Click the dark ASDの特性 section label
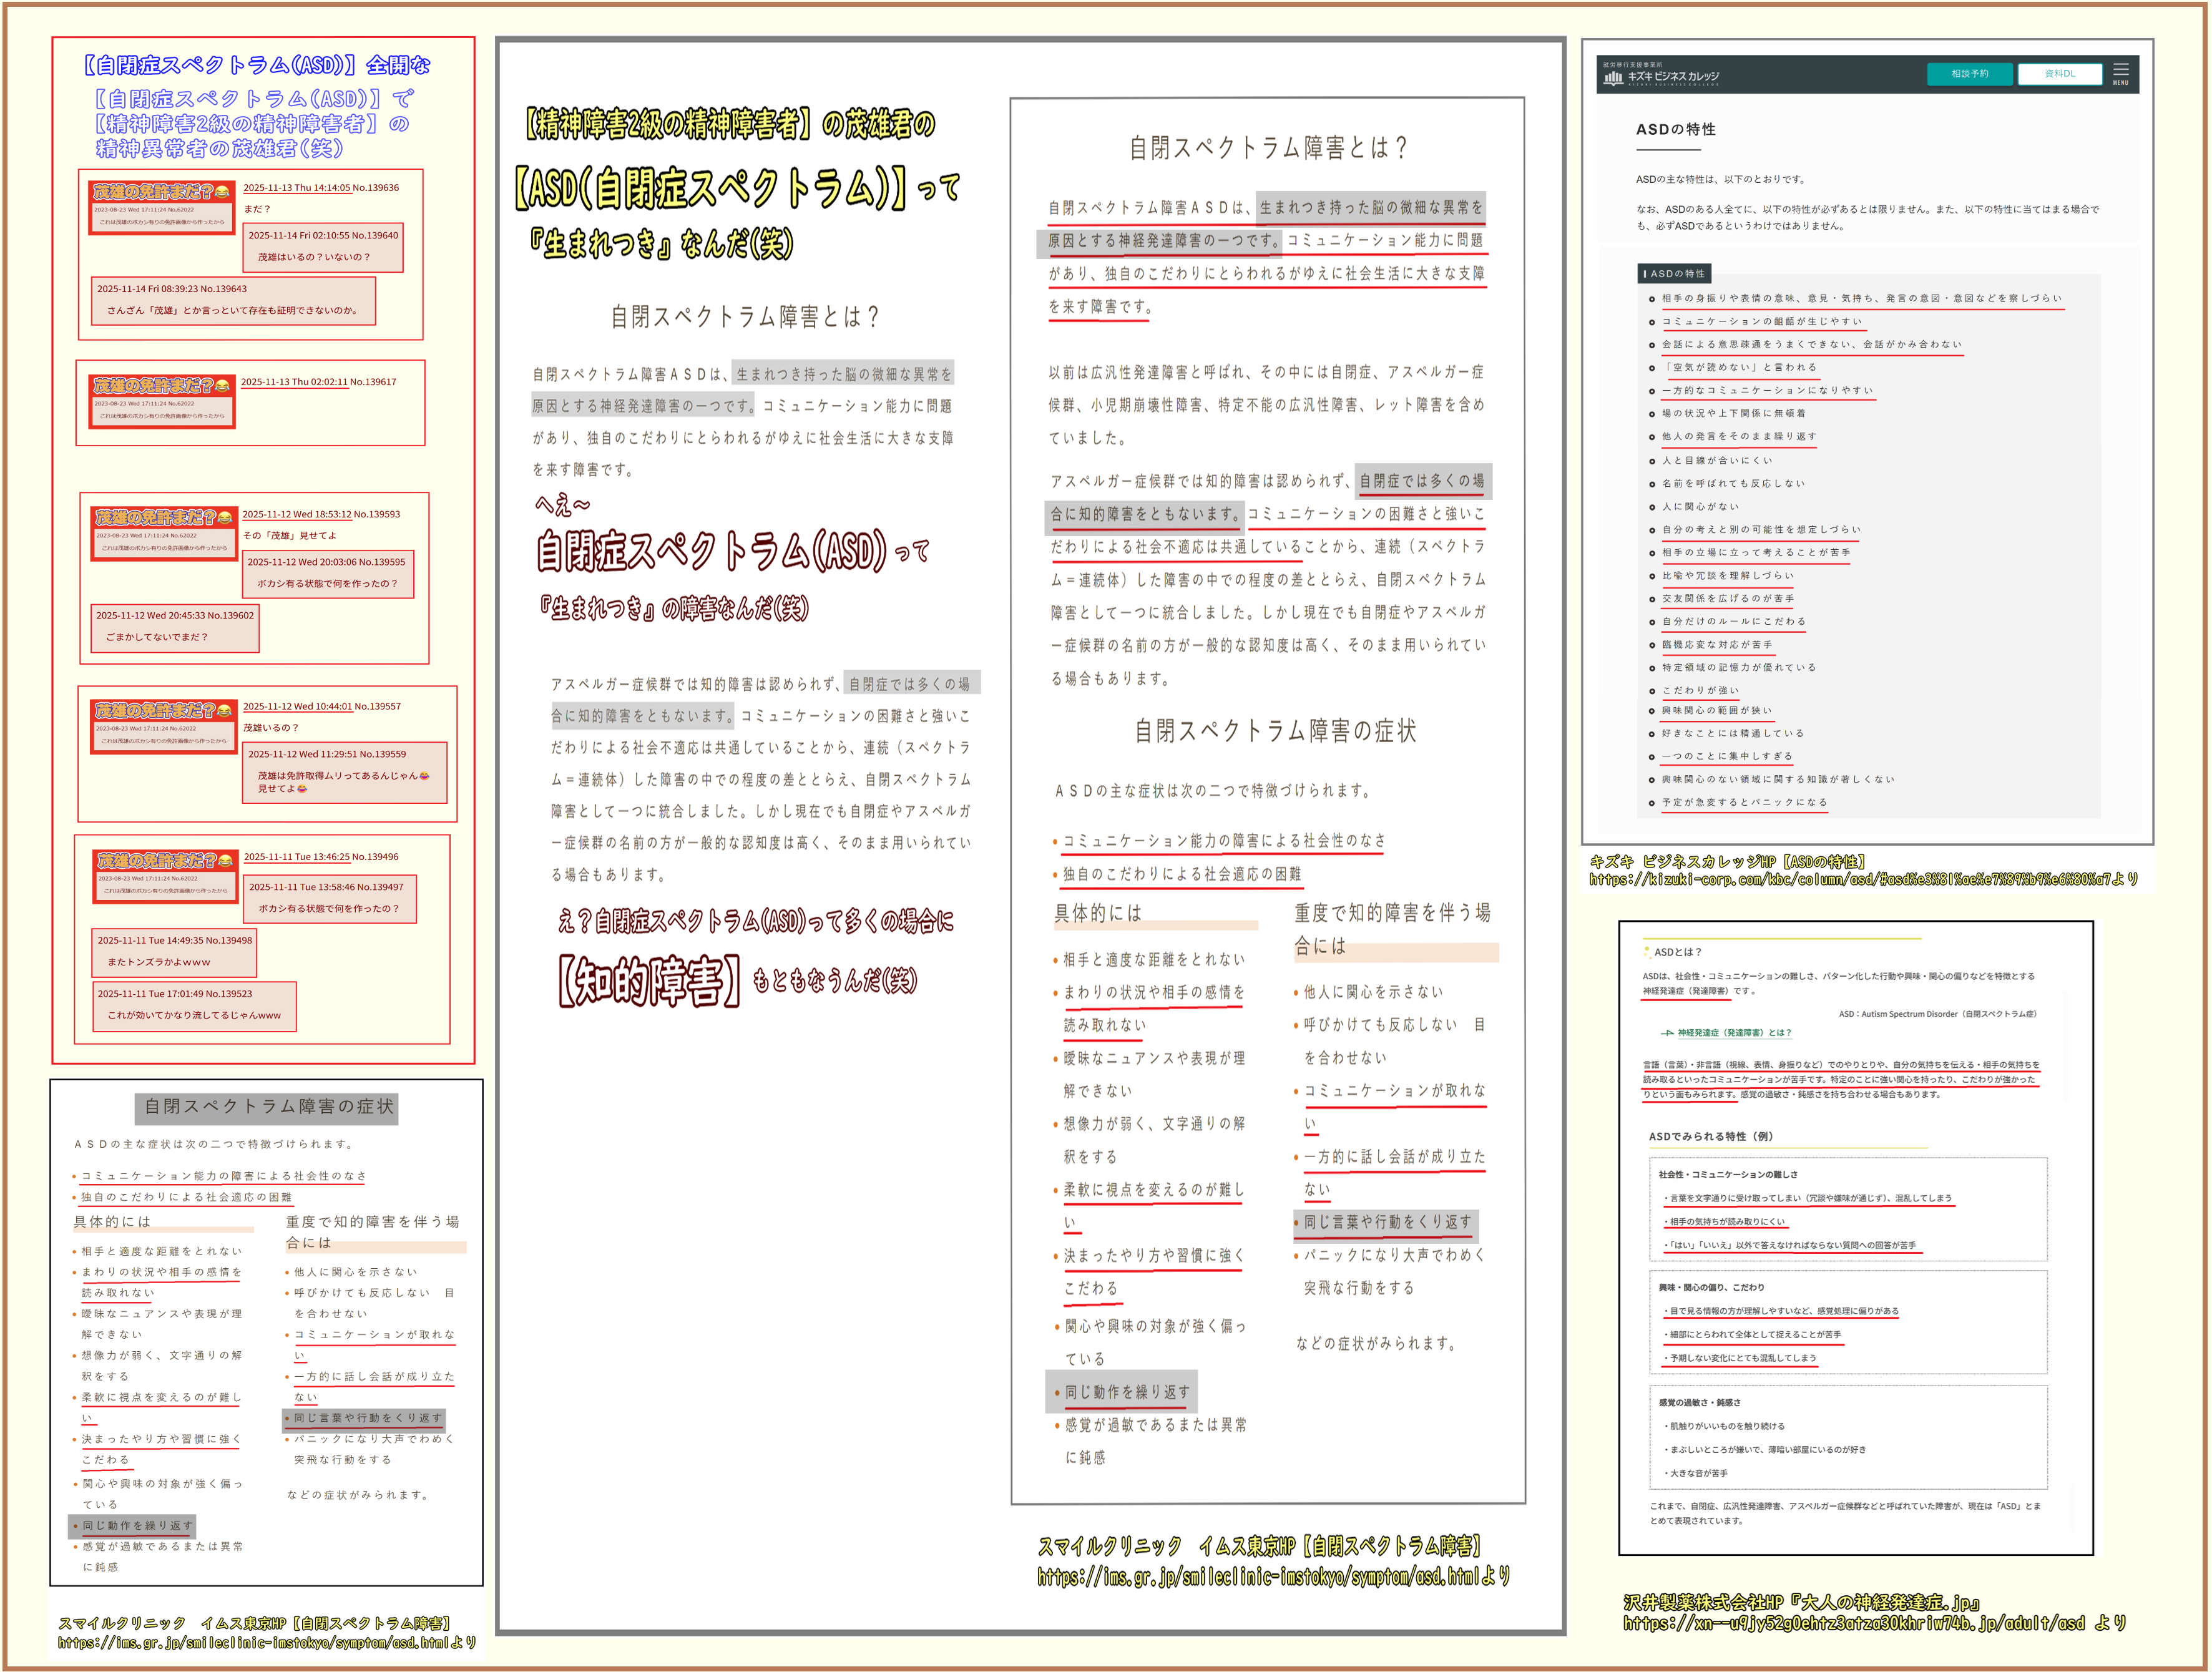 coord(1675,274)
